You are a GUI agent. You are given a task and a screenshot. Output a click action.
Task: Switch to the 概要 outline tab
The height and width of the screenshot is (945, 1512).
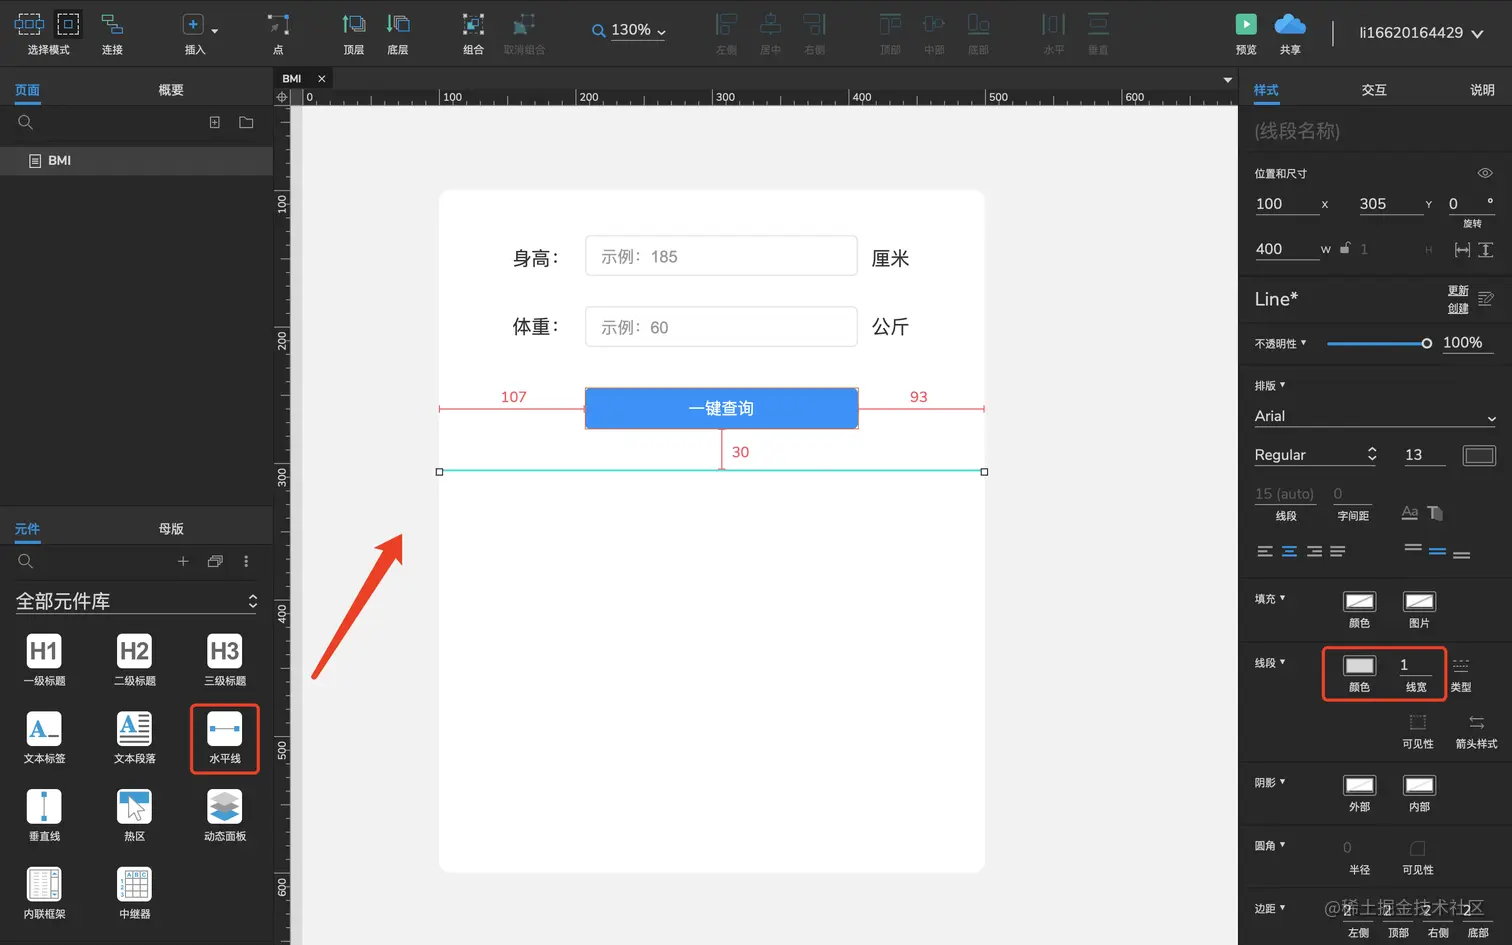pyautogui.click(x=171, y=90)
